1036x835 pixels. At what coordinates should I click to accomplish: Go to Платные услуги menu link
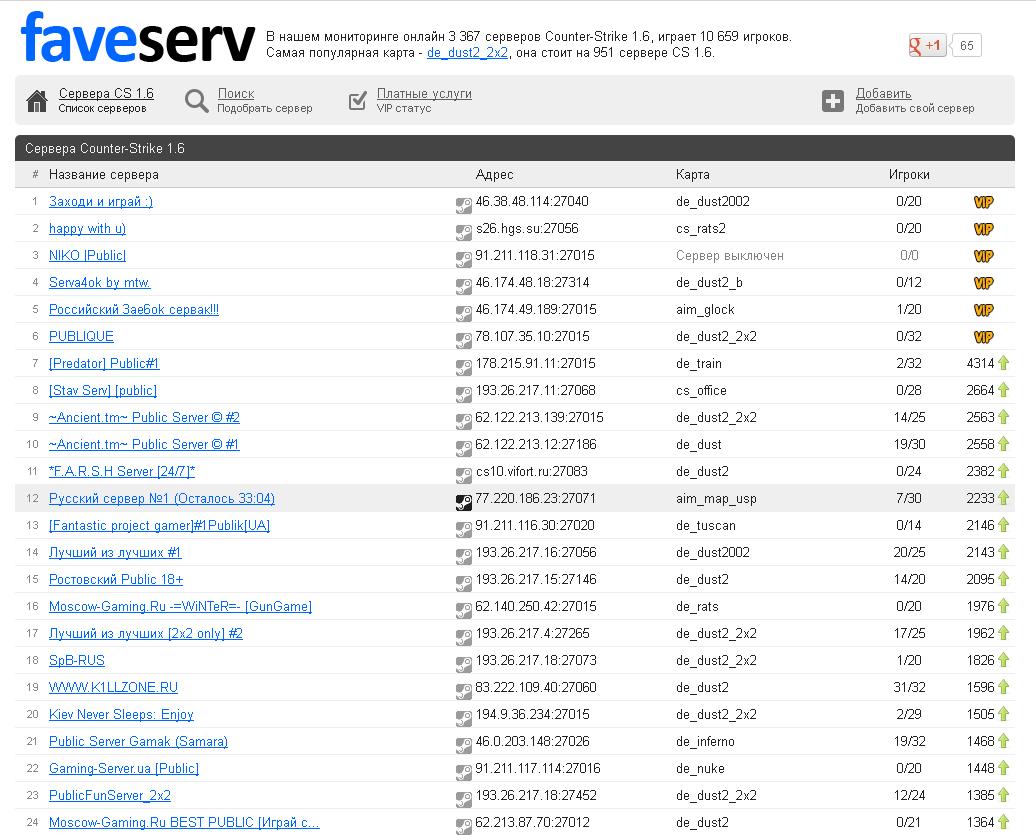[424, 94]
